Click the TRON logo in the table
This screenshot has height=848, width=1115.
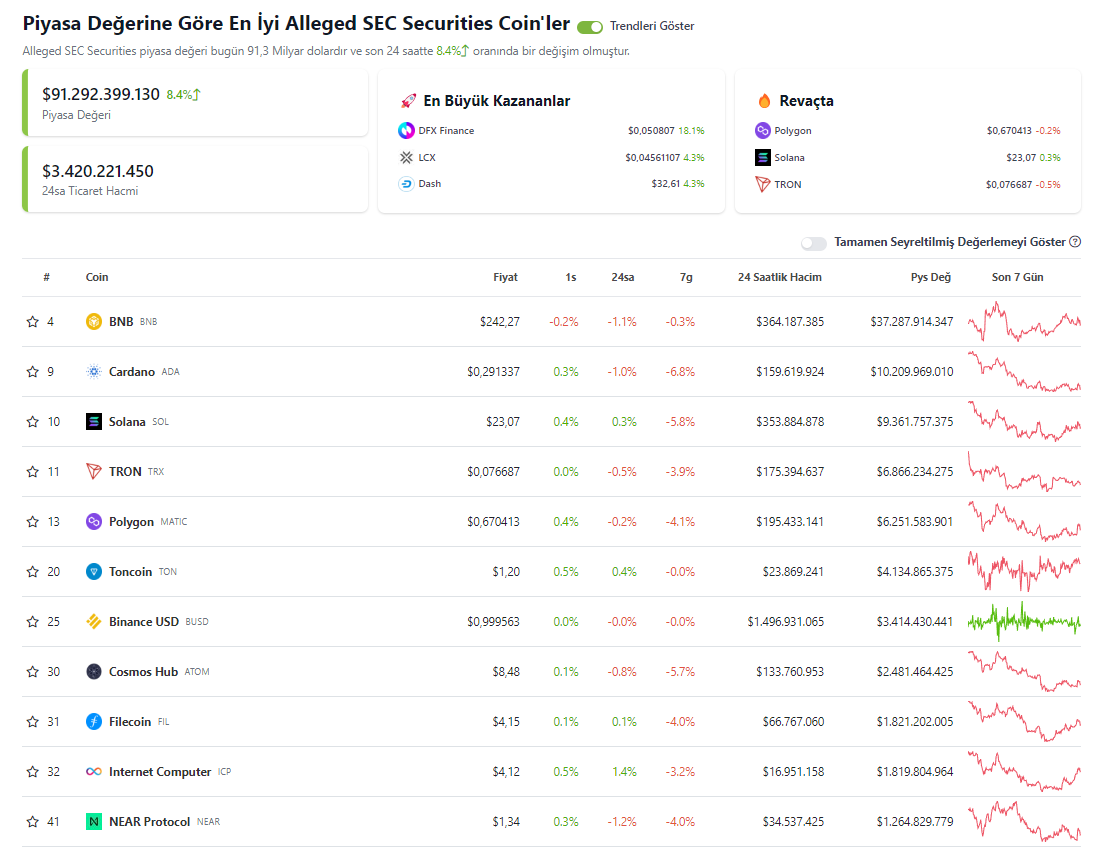94,472
